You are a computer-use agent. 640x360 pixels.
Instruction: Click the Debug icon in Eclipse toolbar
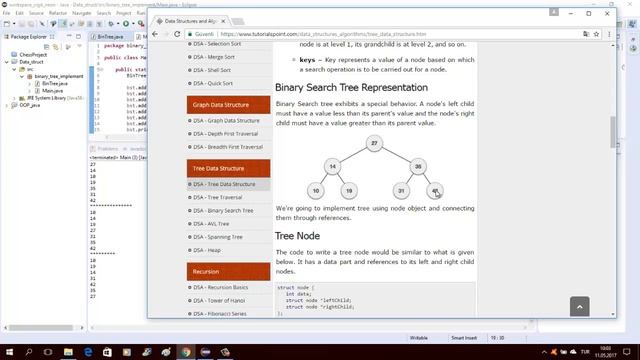click(x=111, y=24)
